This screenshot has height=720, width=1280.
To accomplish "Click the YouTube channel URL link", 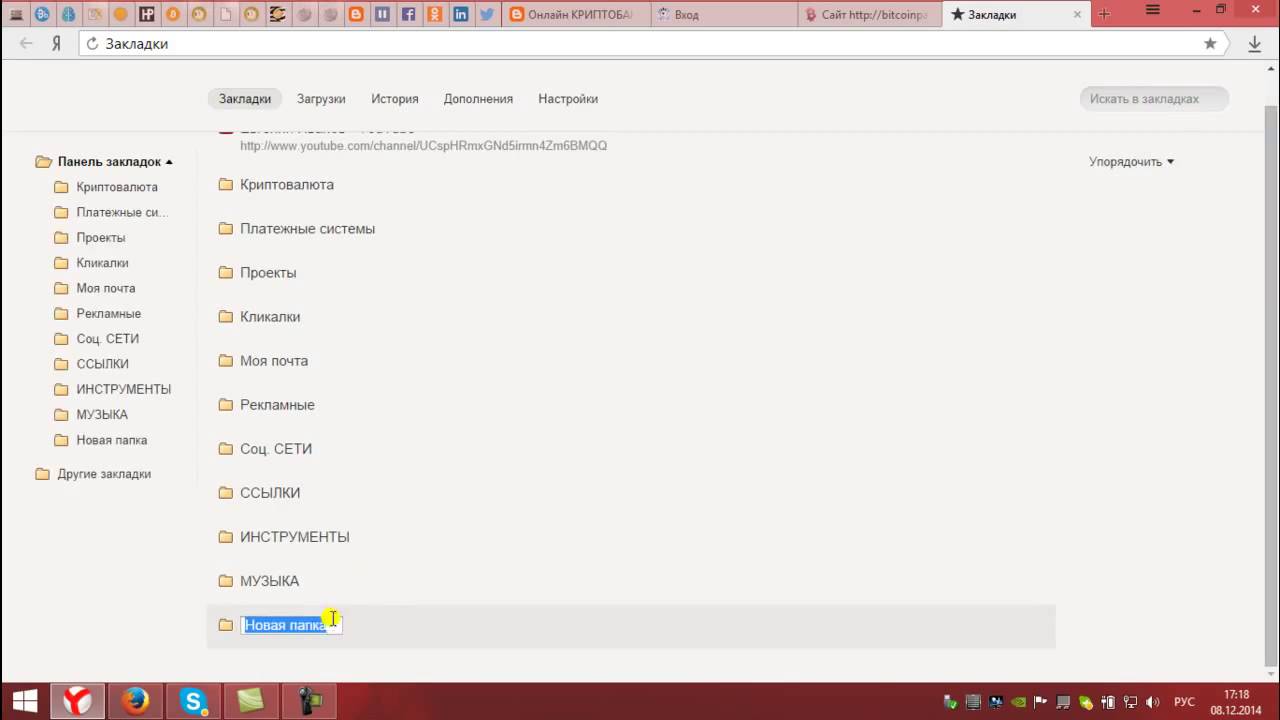I will pos(423,146).
